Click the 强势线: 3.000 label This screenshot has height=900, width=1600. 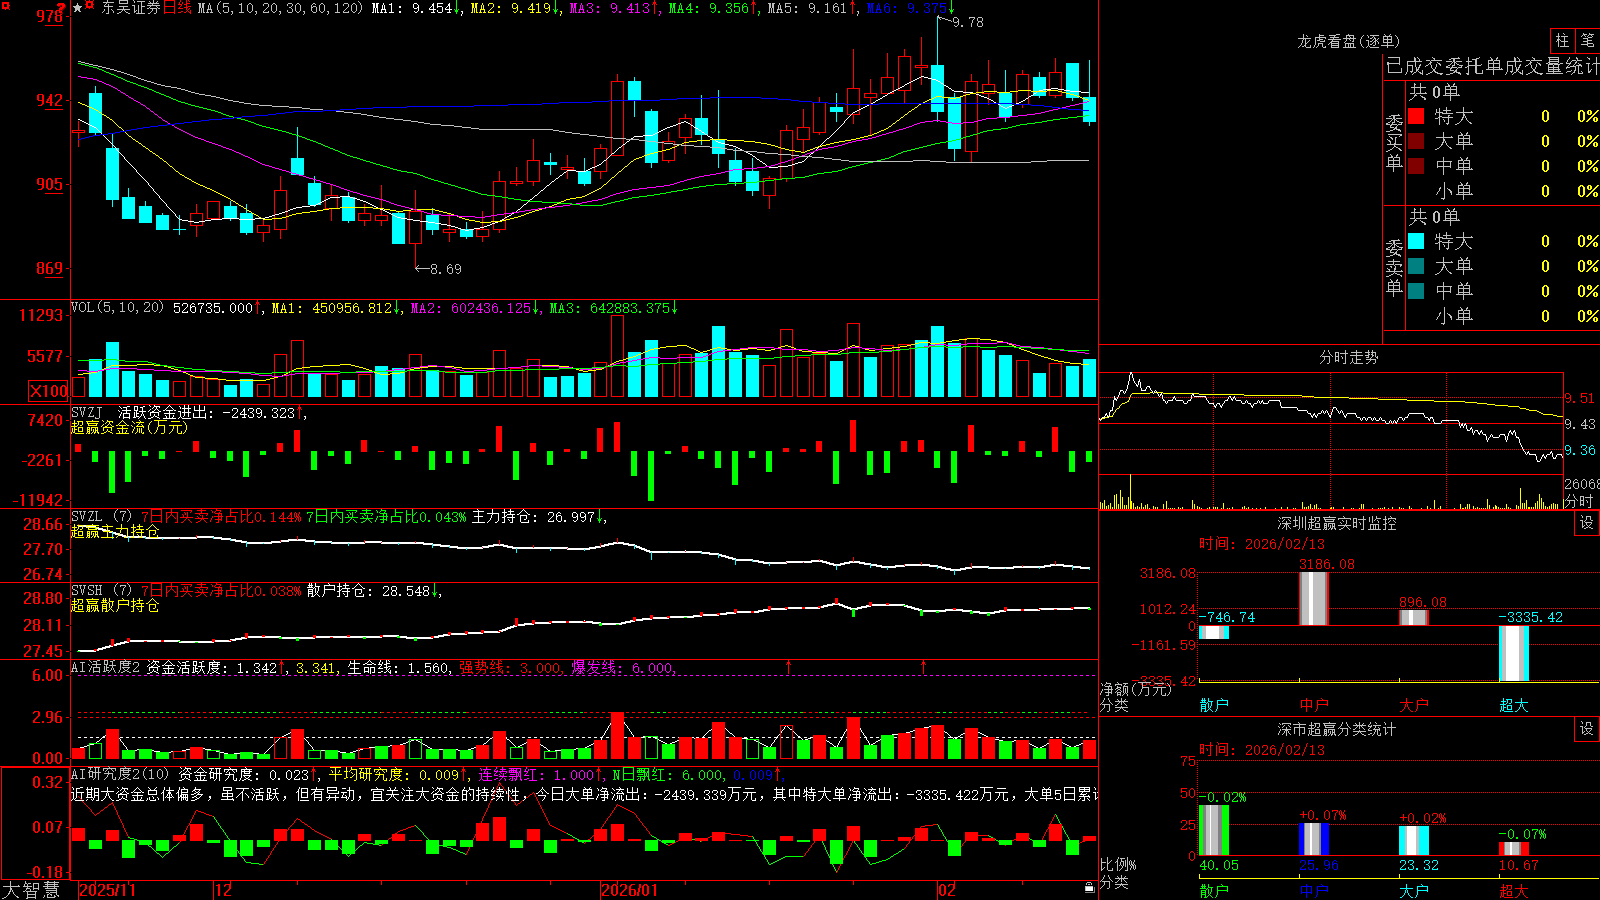[x=511, y=668]
